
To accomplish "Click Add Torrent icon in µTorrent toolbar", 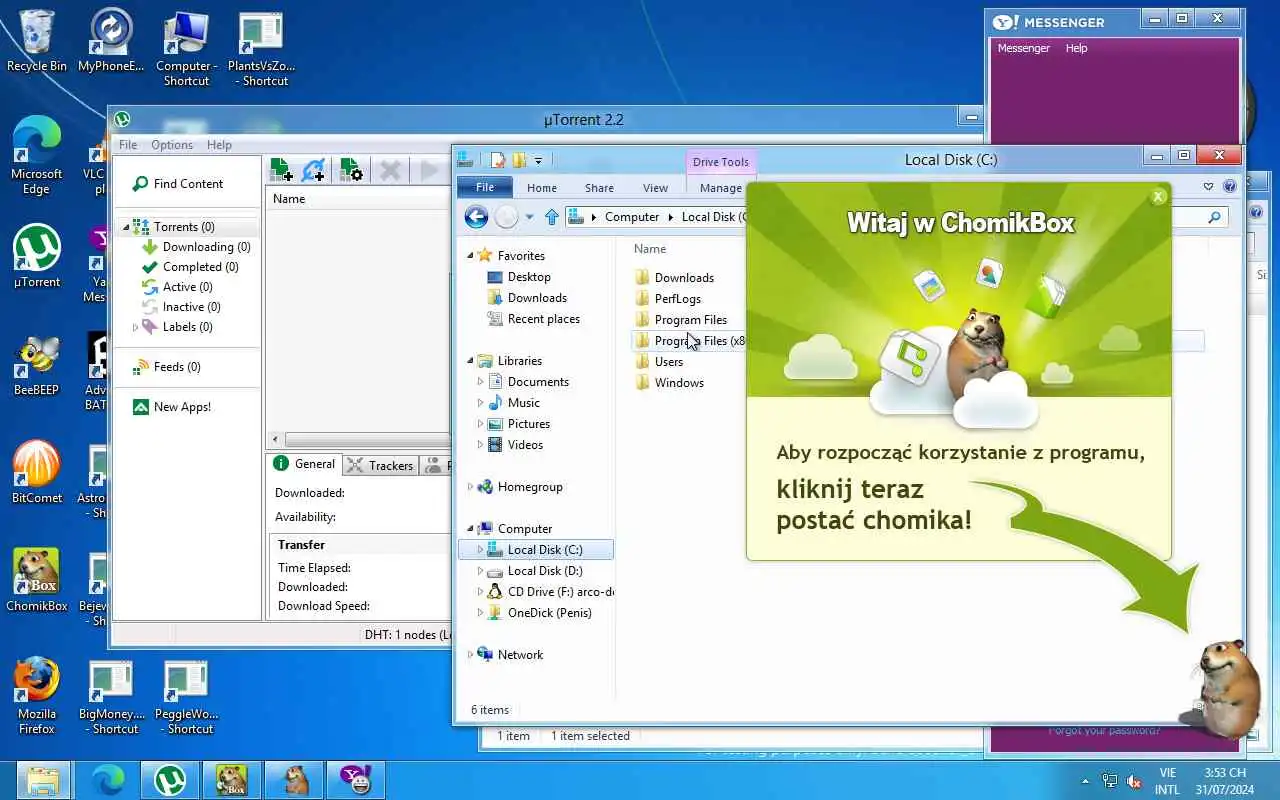I will coord(282,170).
